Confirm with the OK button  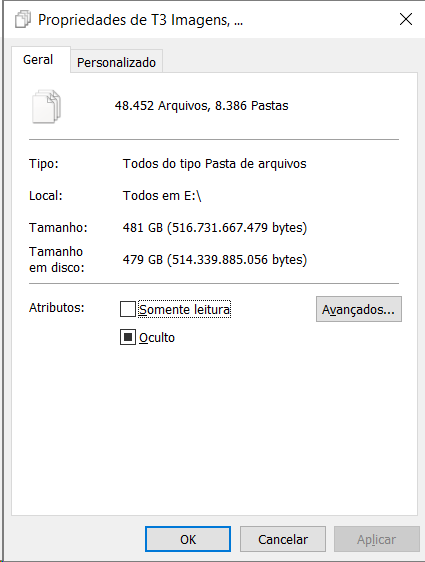coord(188,539)
